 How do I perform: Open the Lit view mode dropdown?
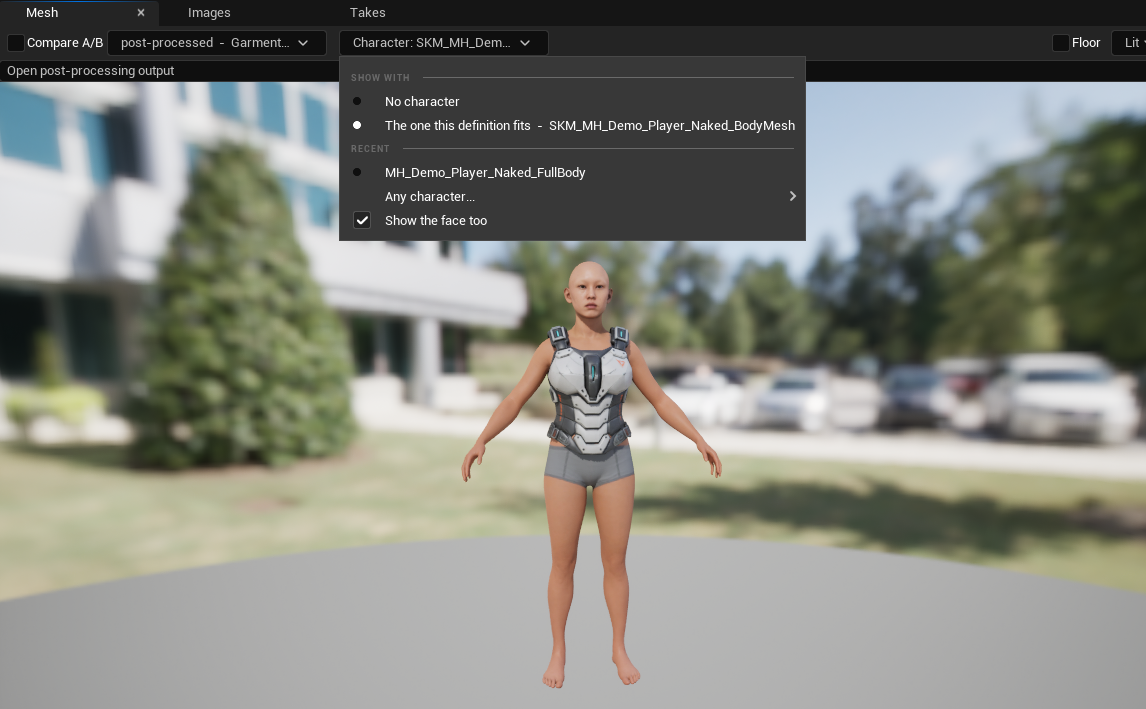[x=1129, y=42]
